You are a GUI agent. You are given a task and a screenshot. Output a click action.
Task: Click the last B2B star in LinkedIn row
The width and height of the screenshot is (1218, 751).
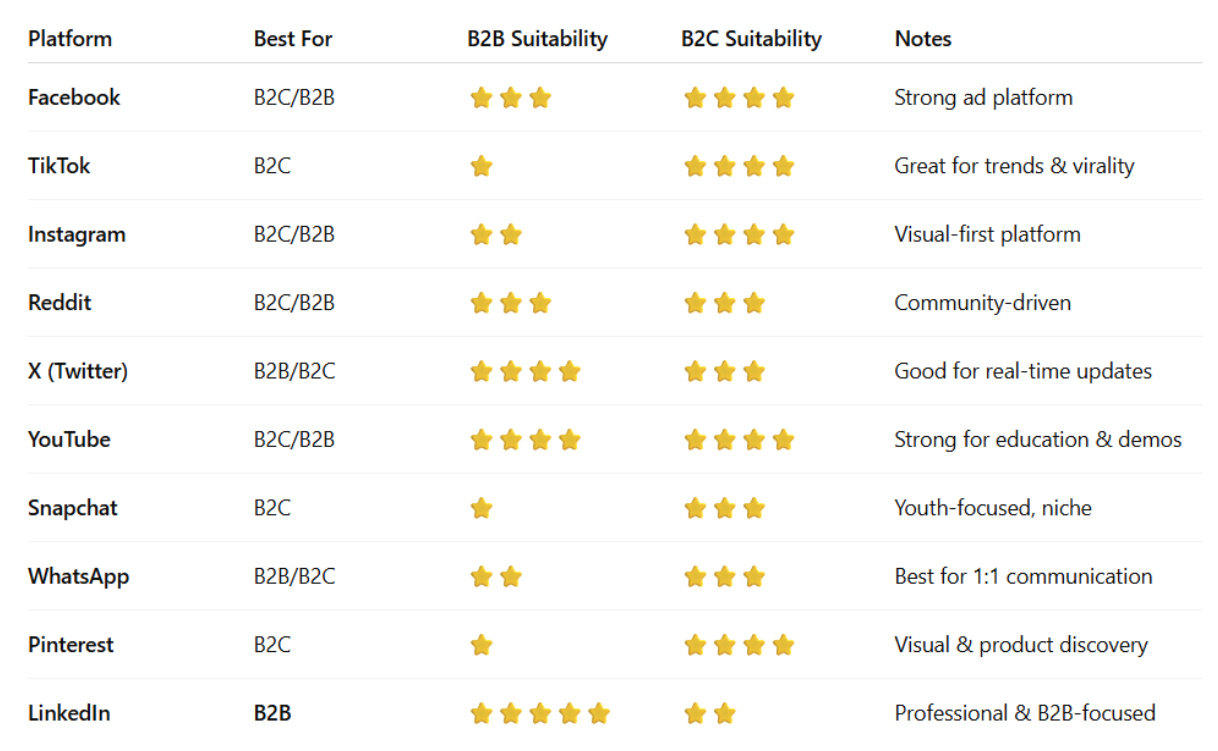(x=599, y=714)
